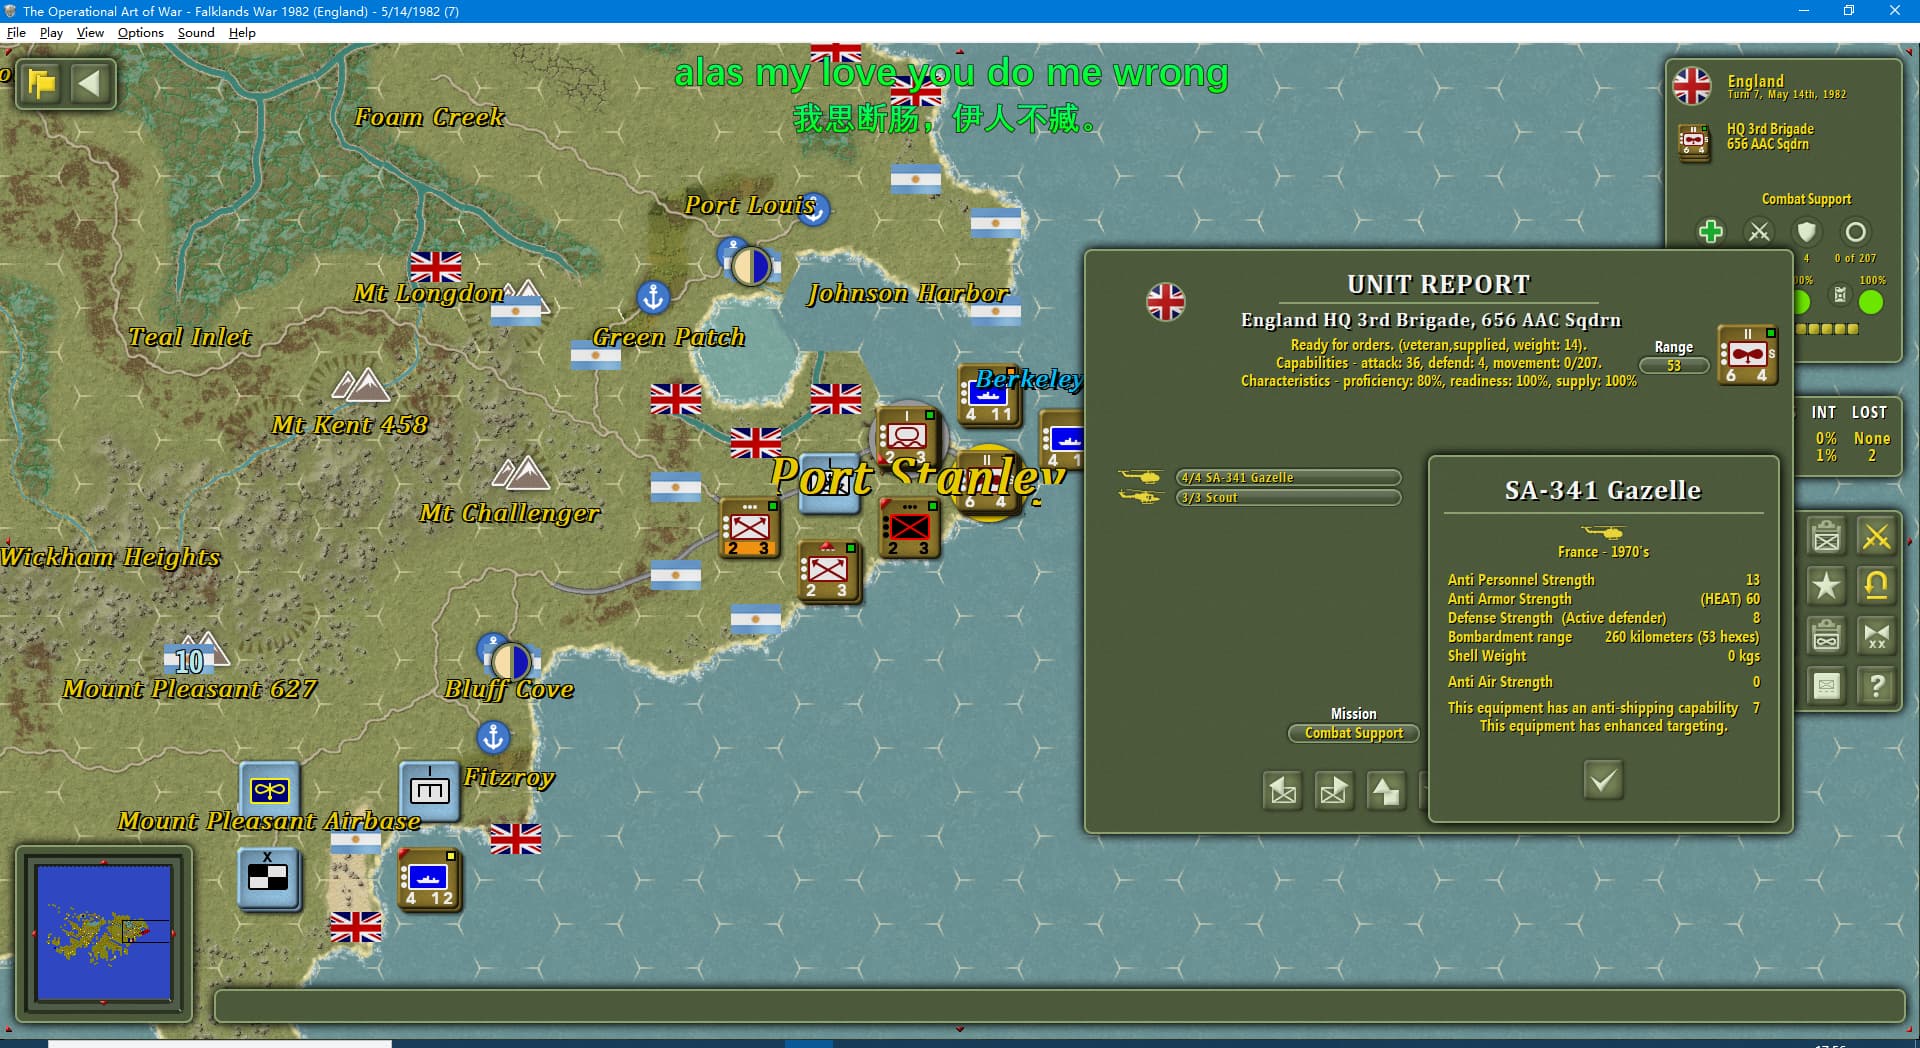Select the 3/3 Scout equipment row
The width and height of the screenshot is (1920, 1048).
pos(1289,498)
